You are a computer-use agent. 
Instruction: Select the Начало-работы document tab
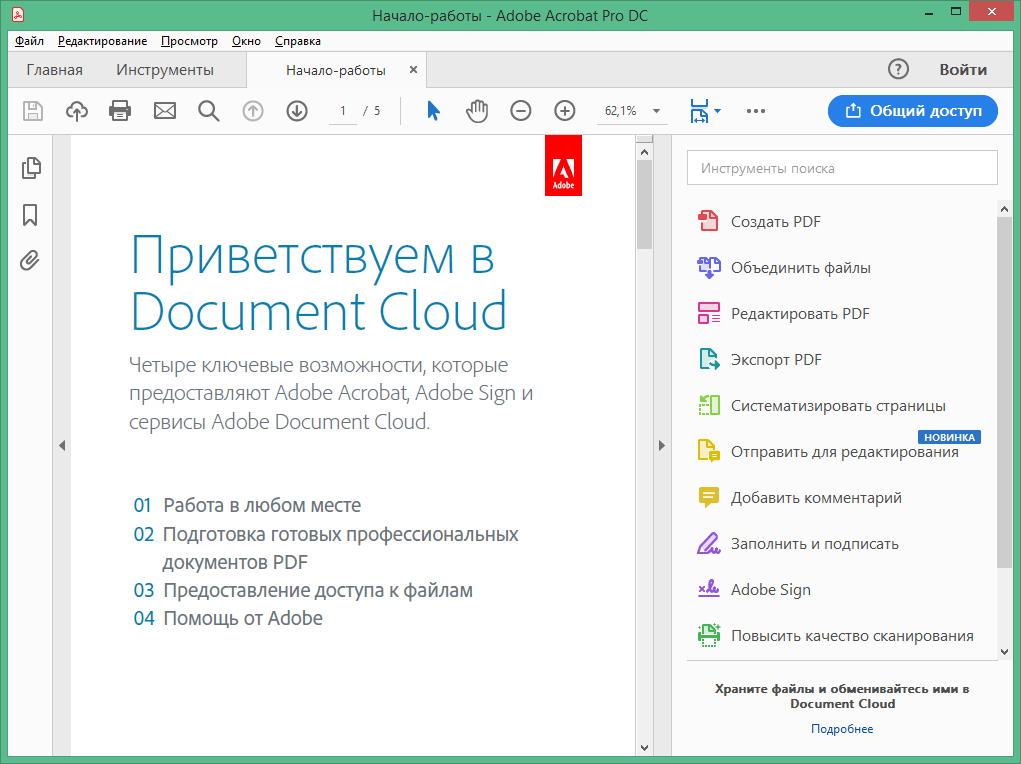[x=336, y=70]
